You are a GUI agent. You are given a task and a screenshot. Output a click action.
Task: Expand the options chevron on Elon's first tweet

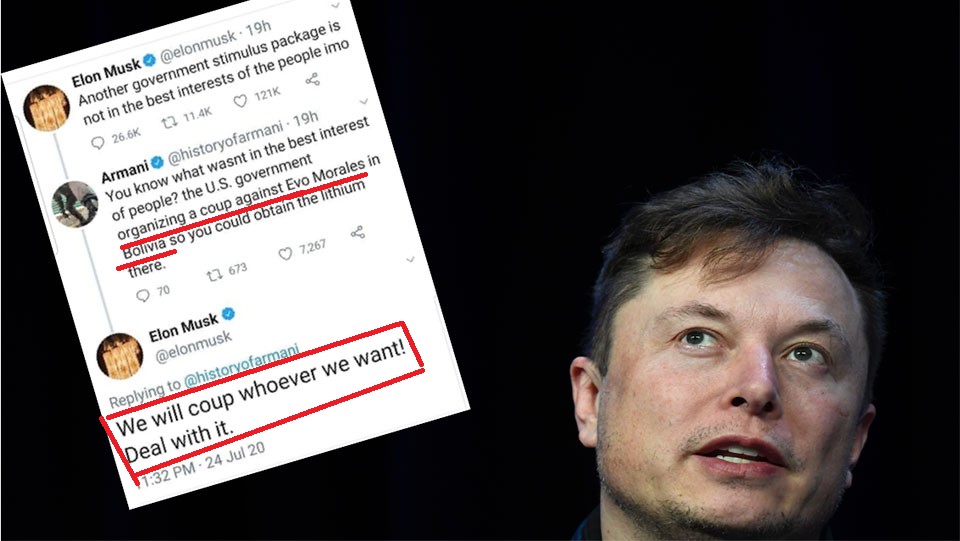pyautogui.click(x=335, y=6)
